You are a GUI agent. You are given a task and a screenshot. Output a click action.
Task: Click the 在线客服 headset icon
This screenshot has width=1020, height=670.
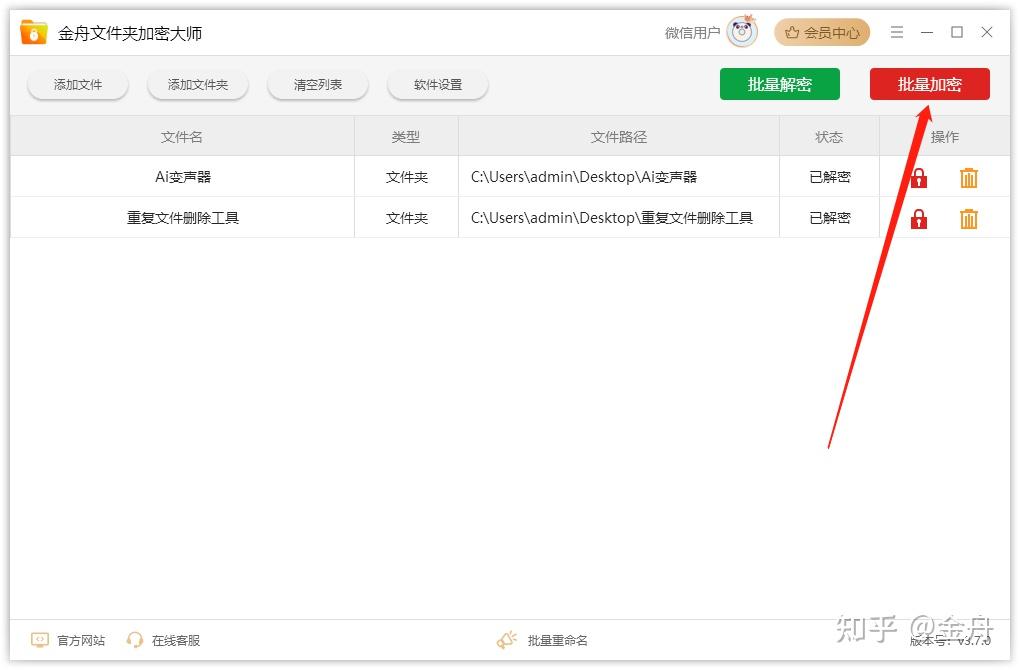click(x=135, y=640)
